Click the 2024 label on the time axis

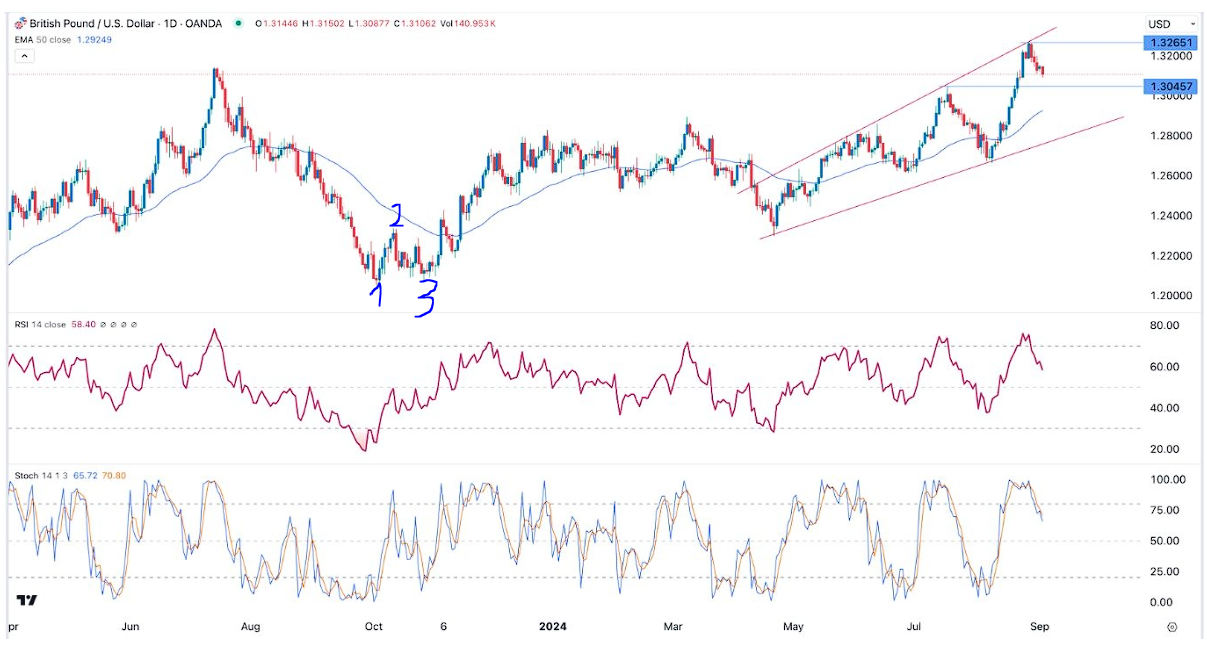click(552, 628)
